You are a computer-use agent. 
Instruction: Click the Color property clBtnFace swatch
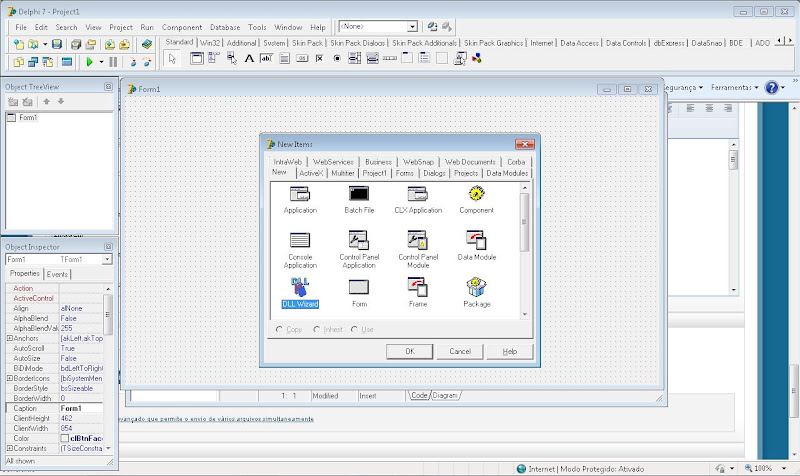[x=65, y=438]
